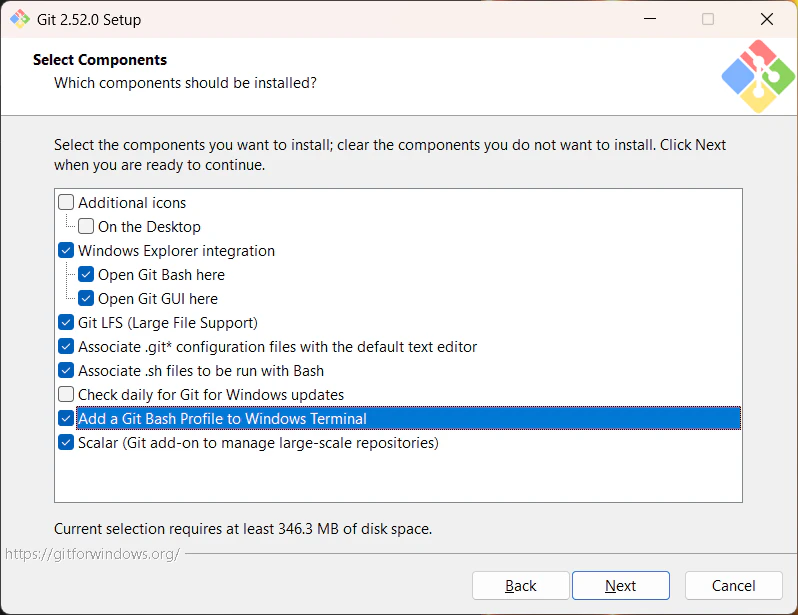The width and height of the screenshot is (798, 615).
Task: Cancel the Git setup
Action: [733, 585]
